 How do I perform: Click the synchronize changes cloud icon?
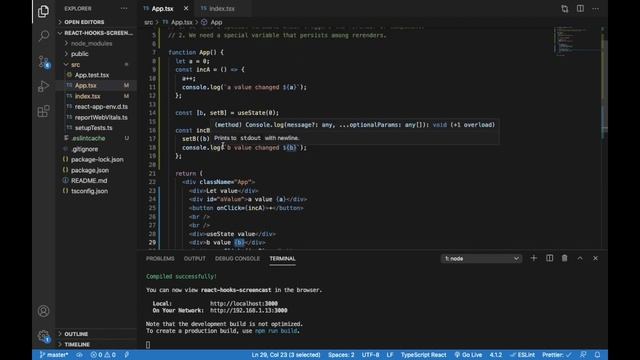[x=80, y=355]
